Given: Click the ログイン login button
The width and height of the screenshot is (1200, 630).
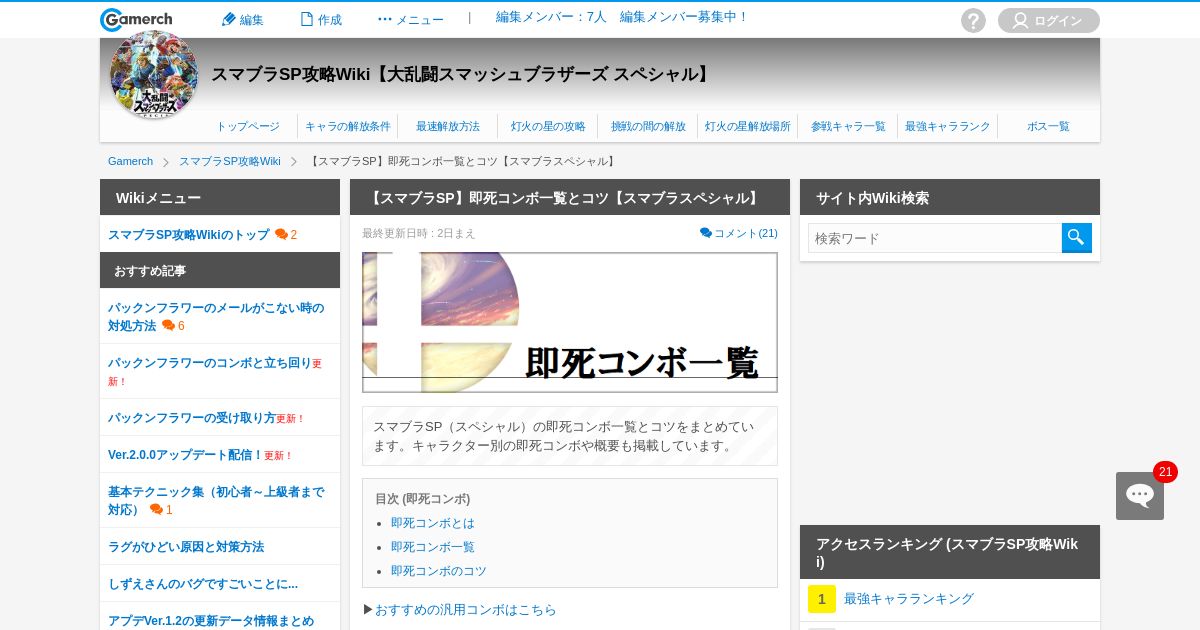Looking at the screenshot, I should click(1048, 20).
